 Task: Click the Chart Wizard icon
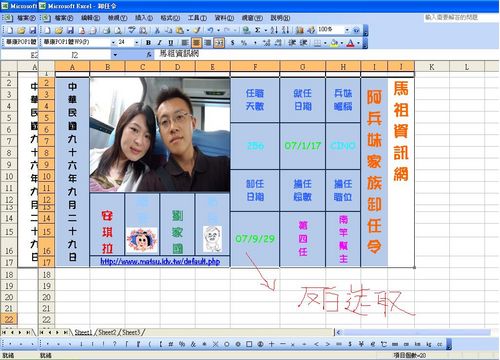point(300,30)
